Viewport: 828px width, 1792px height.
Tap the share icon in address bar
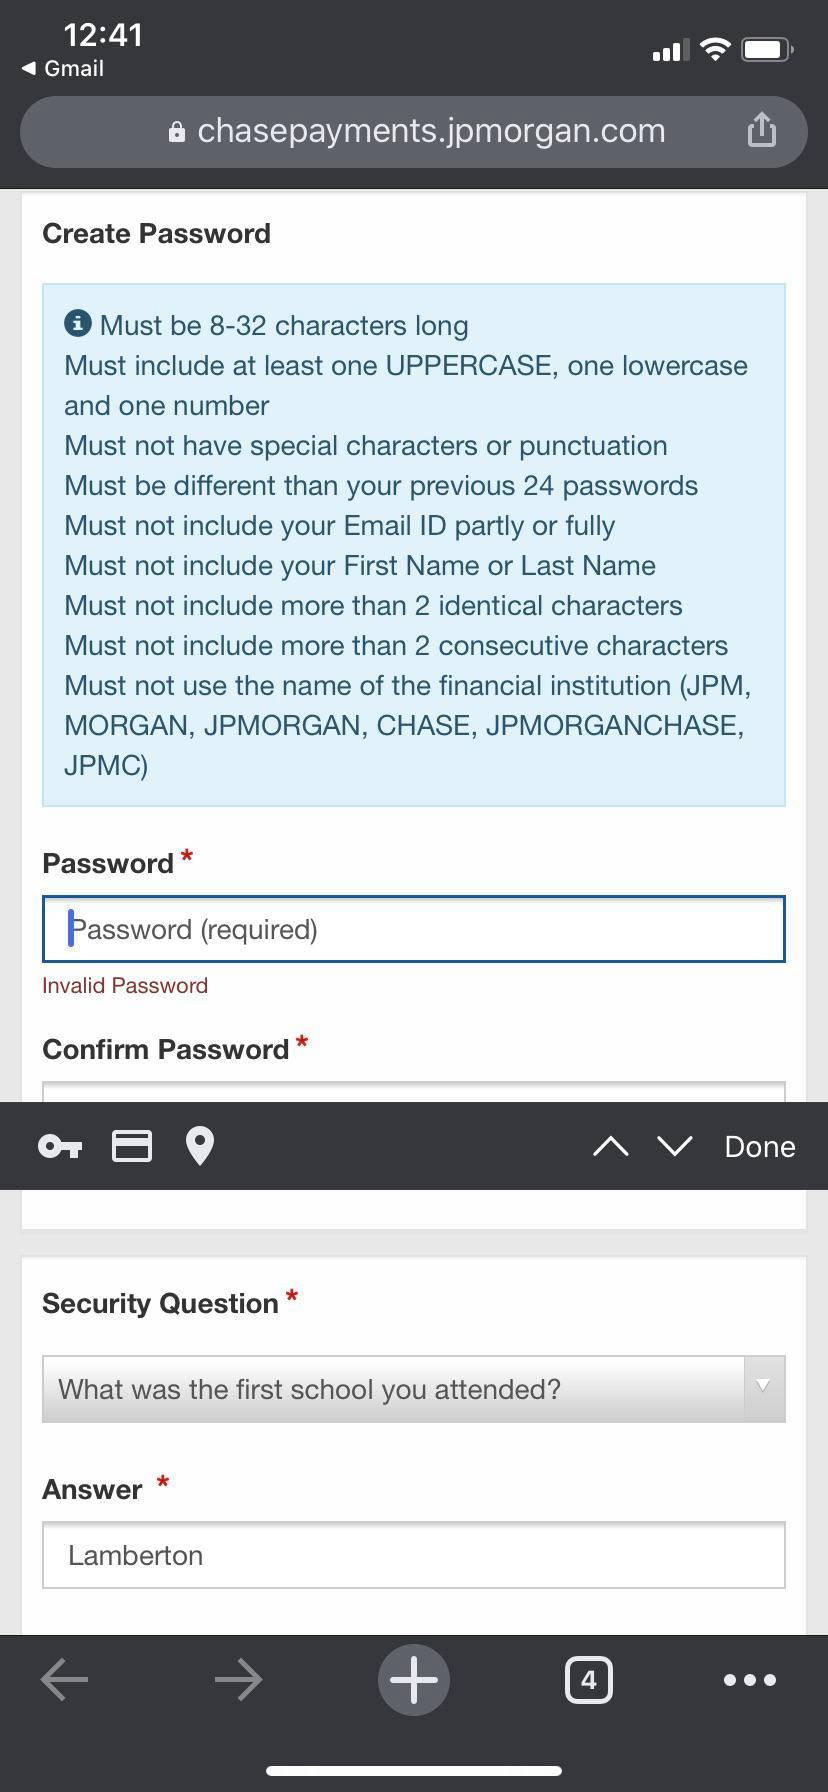(x=761, y=130)
